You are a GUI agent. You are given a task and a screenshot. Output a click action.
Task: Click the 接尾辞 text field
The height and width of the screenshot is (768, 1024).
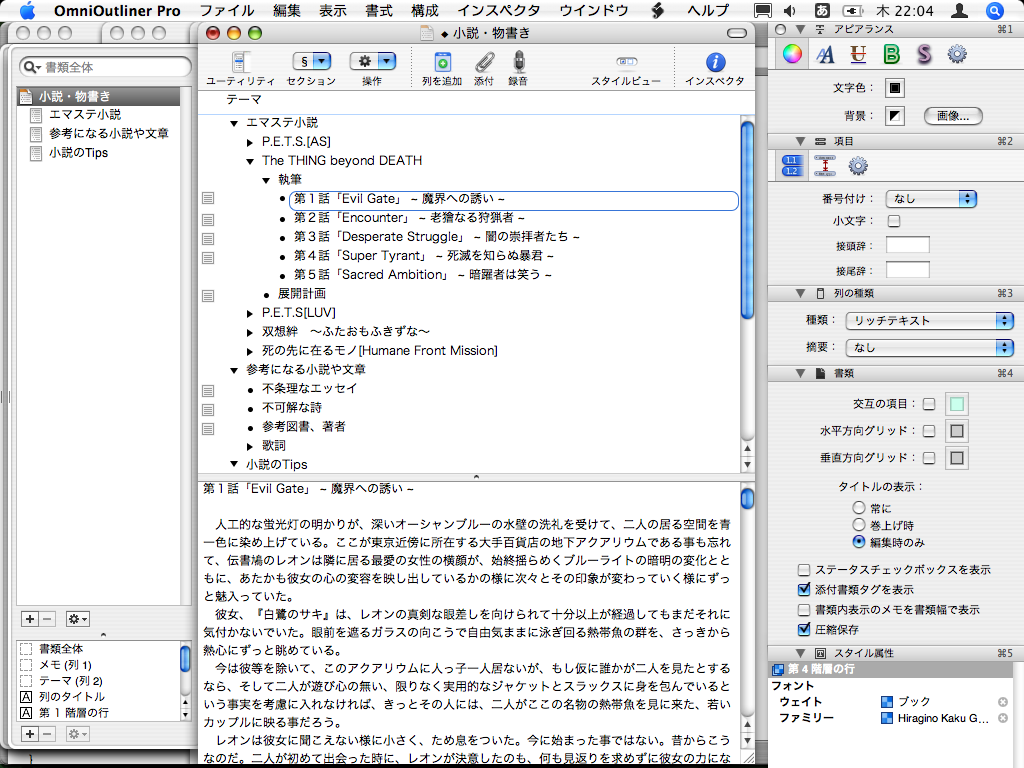click(908, 270)
